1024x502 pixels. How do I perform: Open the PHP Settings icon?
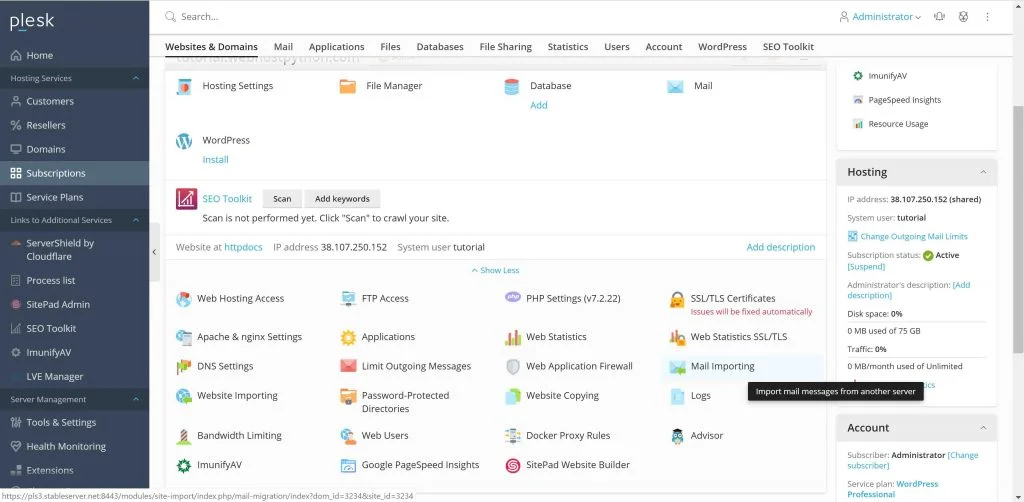click(513, 298)
